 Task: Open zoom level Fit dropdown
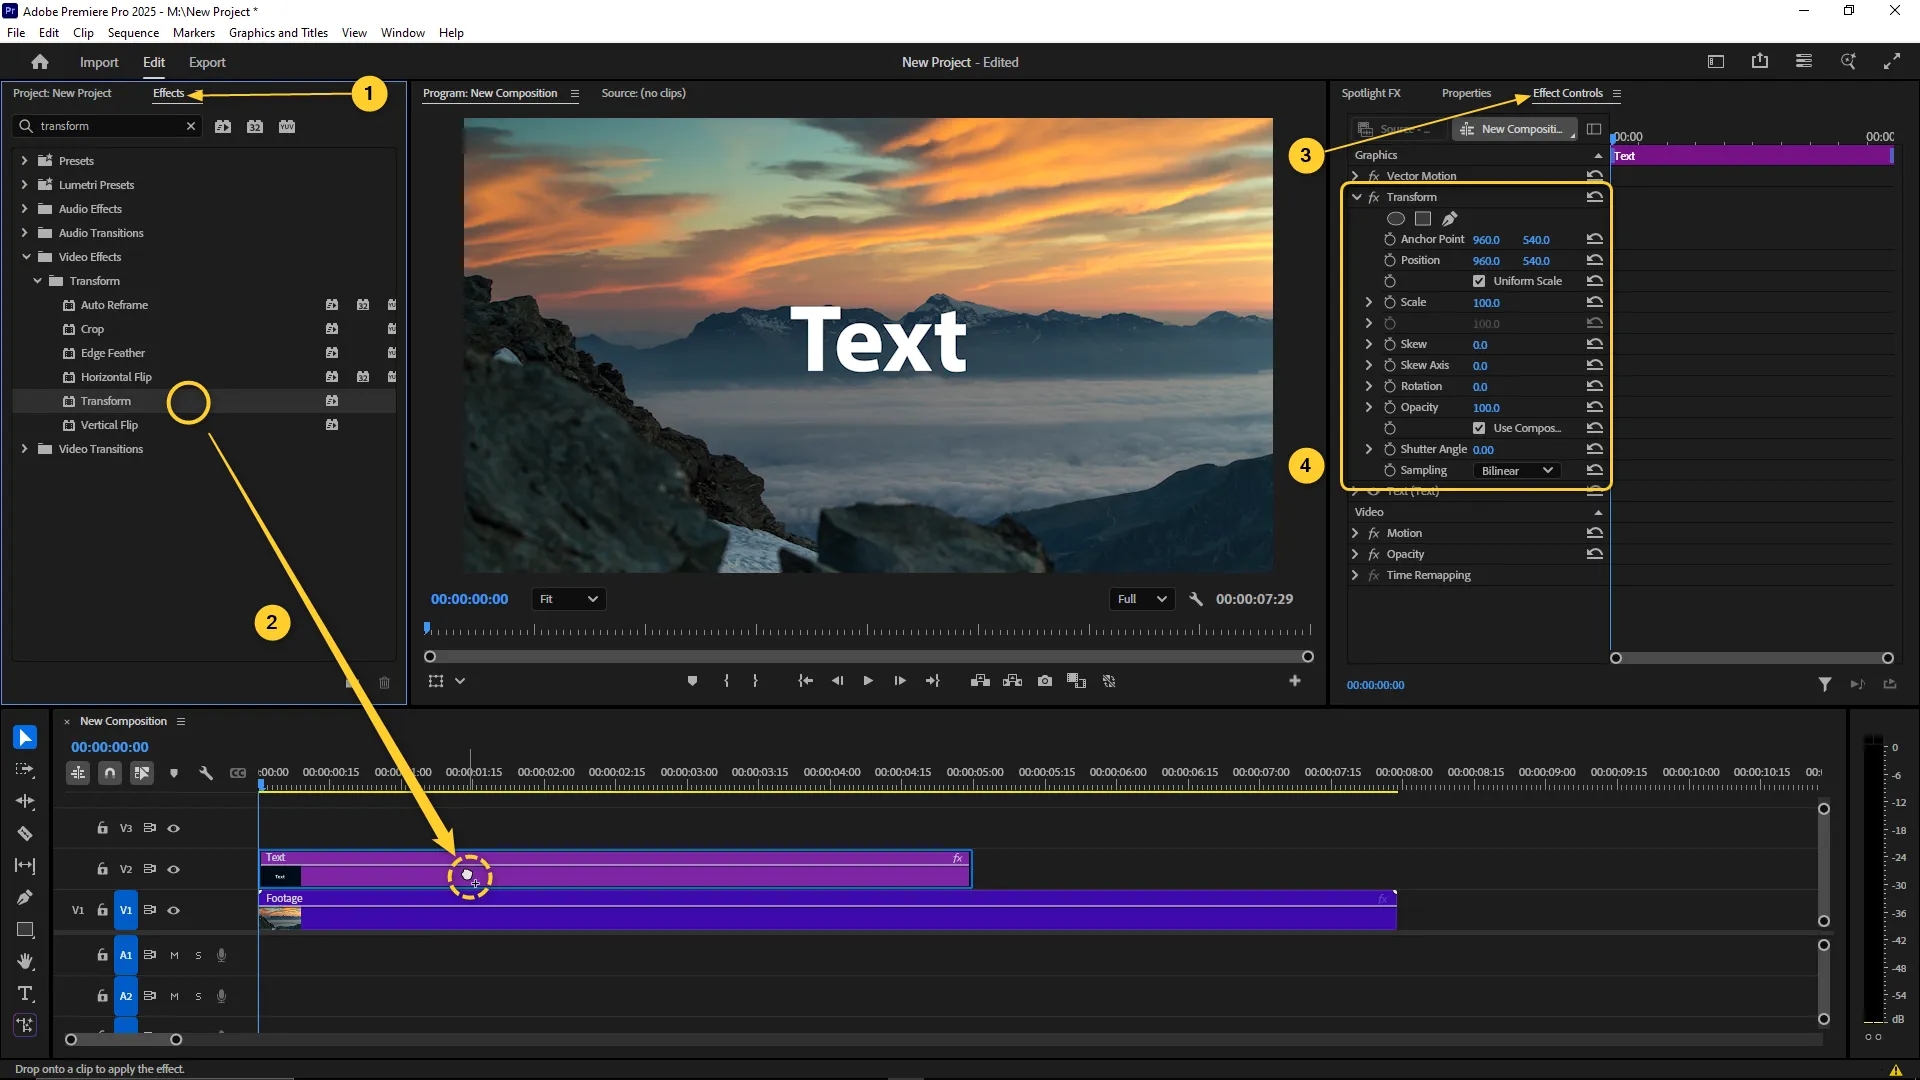[568, 599]
